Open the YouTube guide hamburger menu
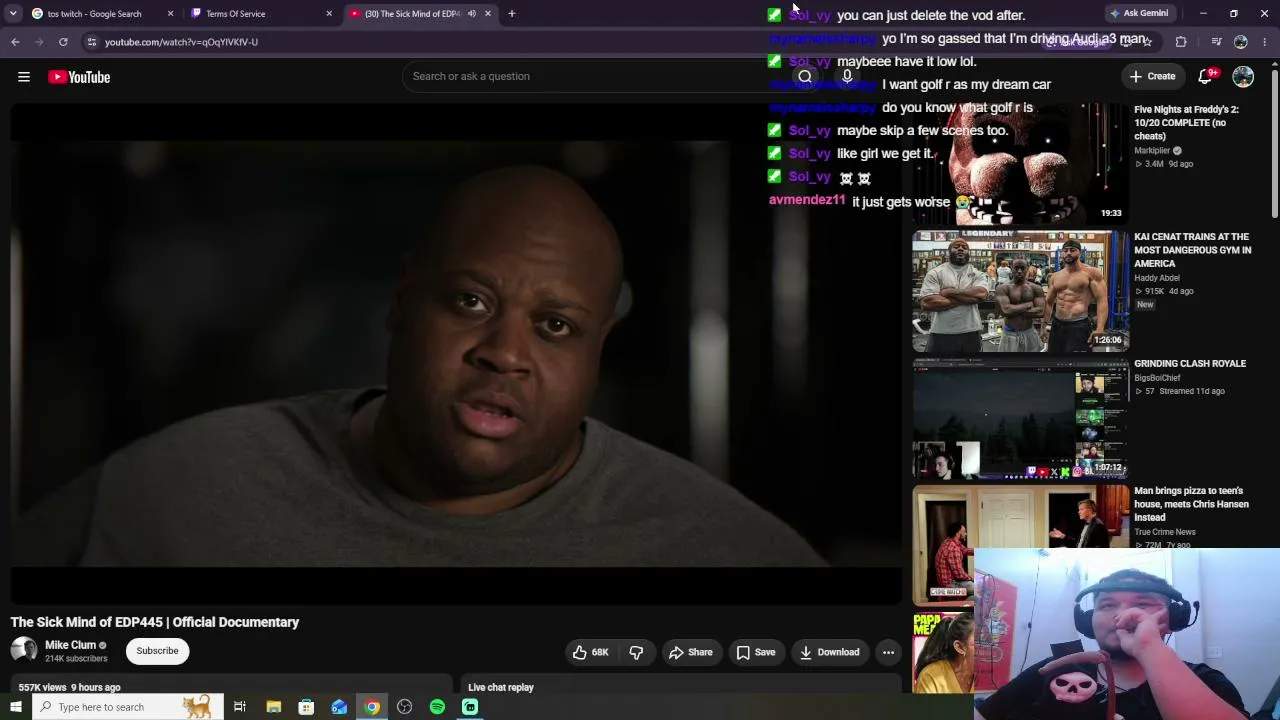 (x=24, y=77)
